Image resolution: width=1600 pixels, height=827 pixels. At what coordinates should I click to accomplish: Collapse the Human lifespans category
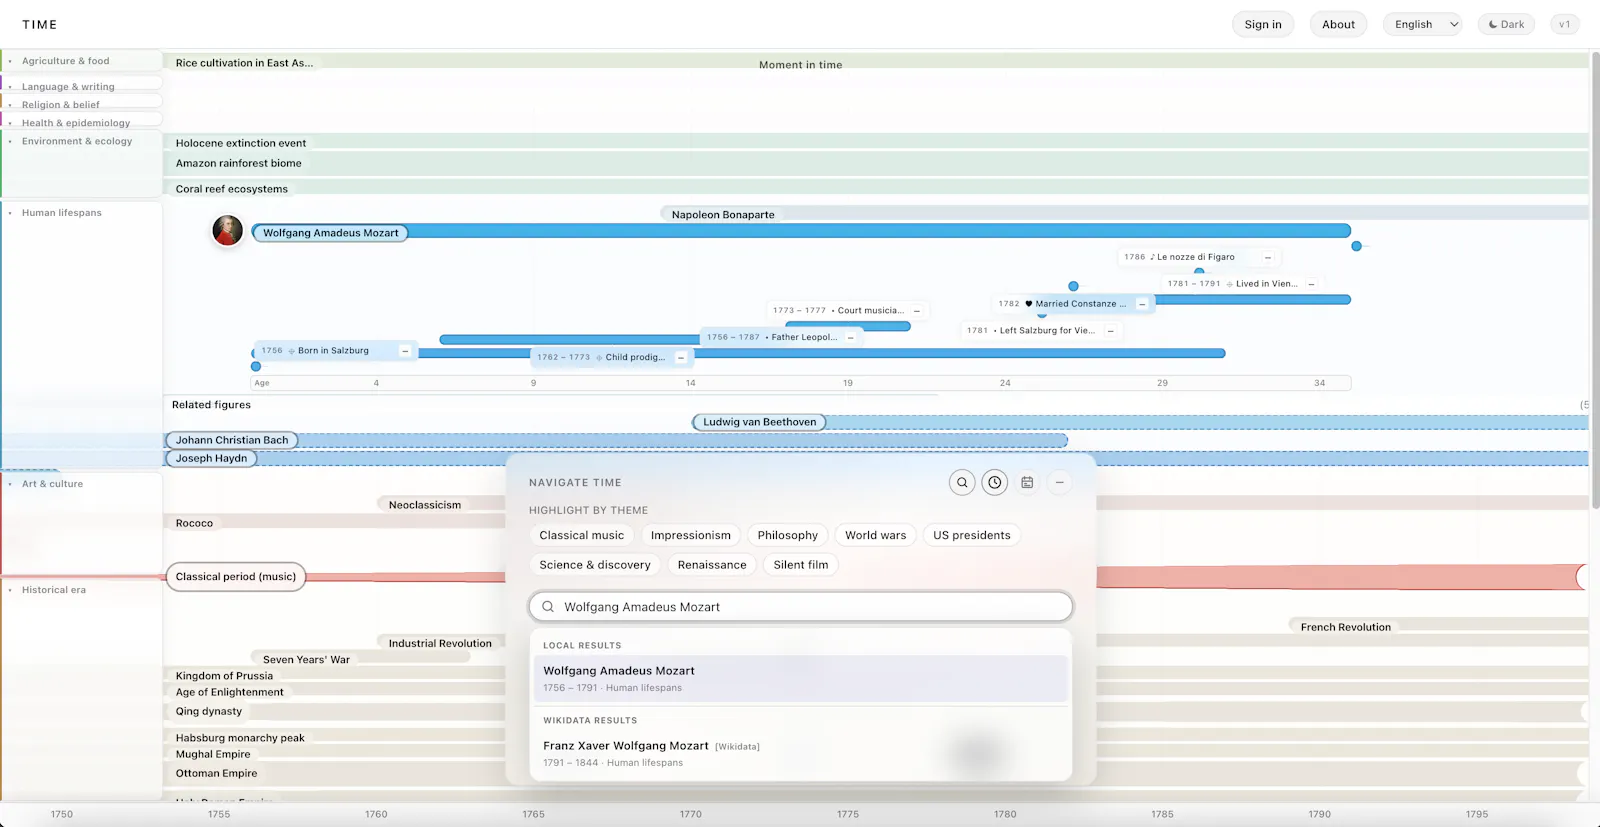(x=62, y=213)
